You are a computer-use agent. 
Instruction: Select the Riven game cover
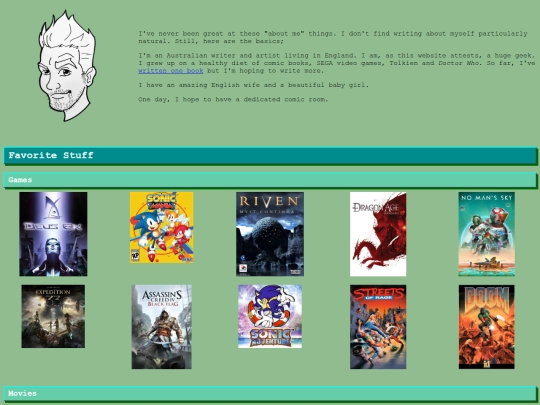[270, 234]
